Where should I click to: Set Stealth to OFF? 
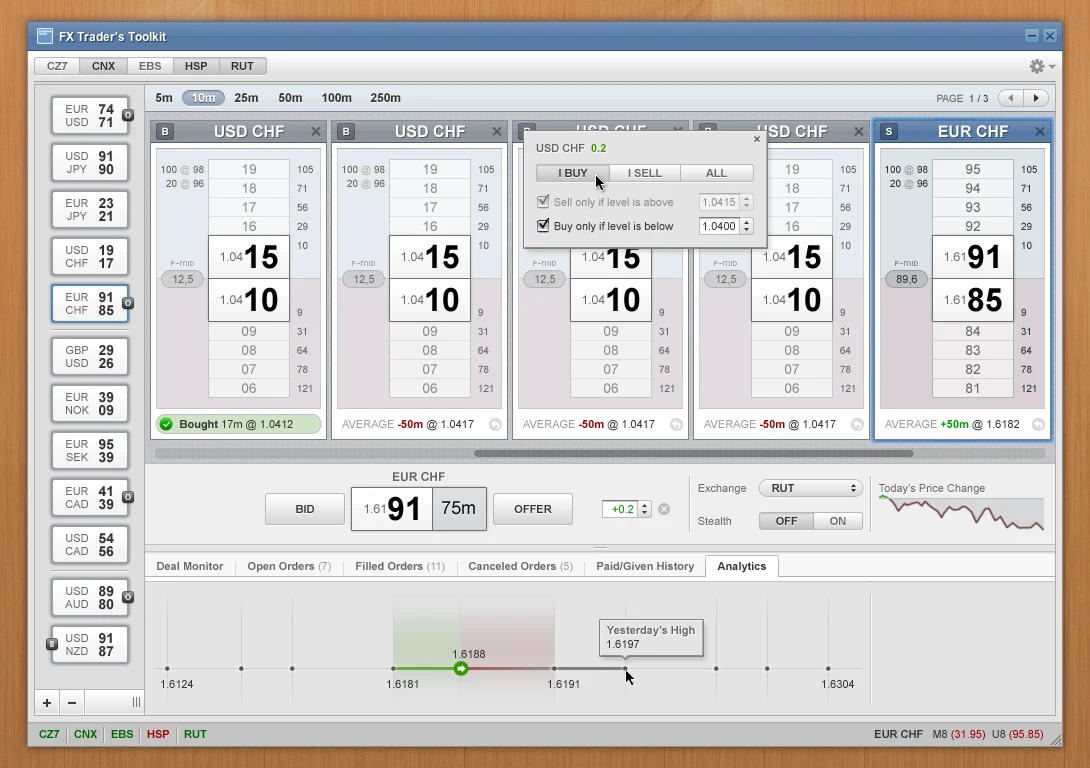tap(786, 521)
